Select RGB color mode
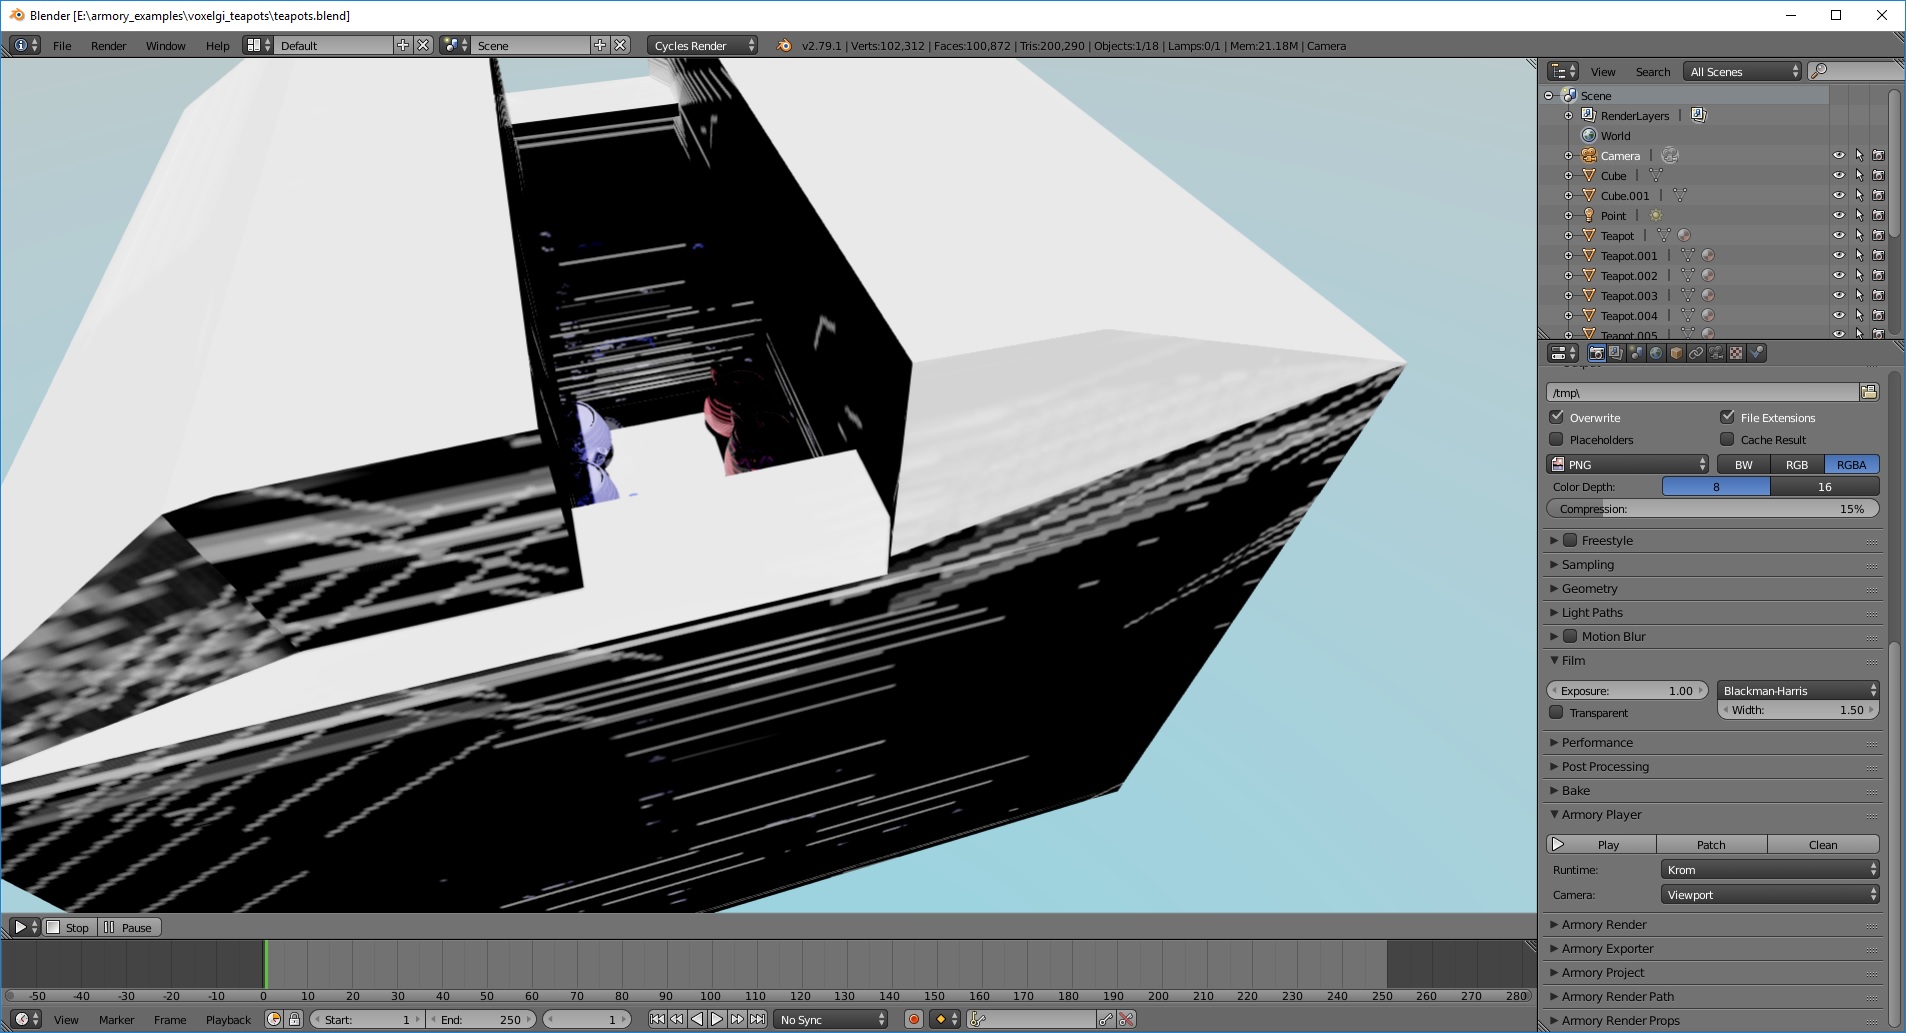The image size is (1906, 1033). coord(1797,464)
